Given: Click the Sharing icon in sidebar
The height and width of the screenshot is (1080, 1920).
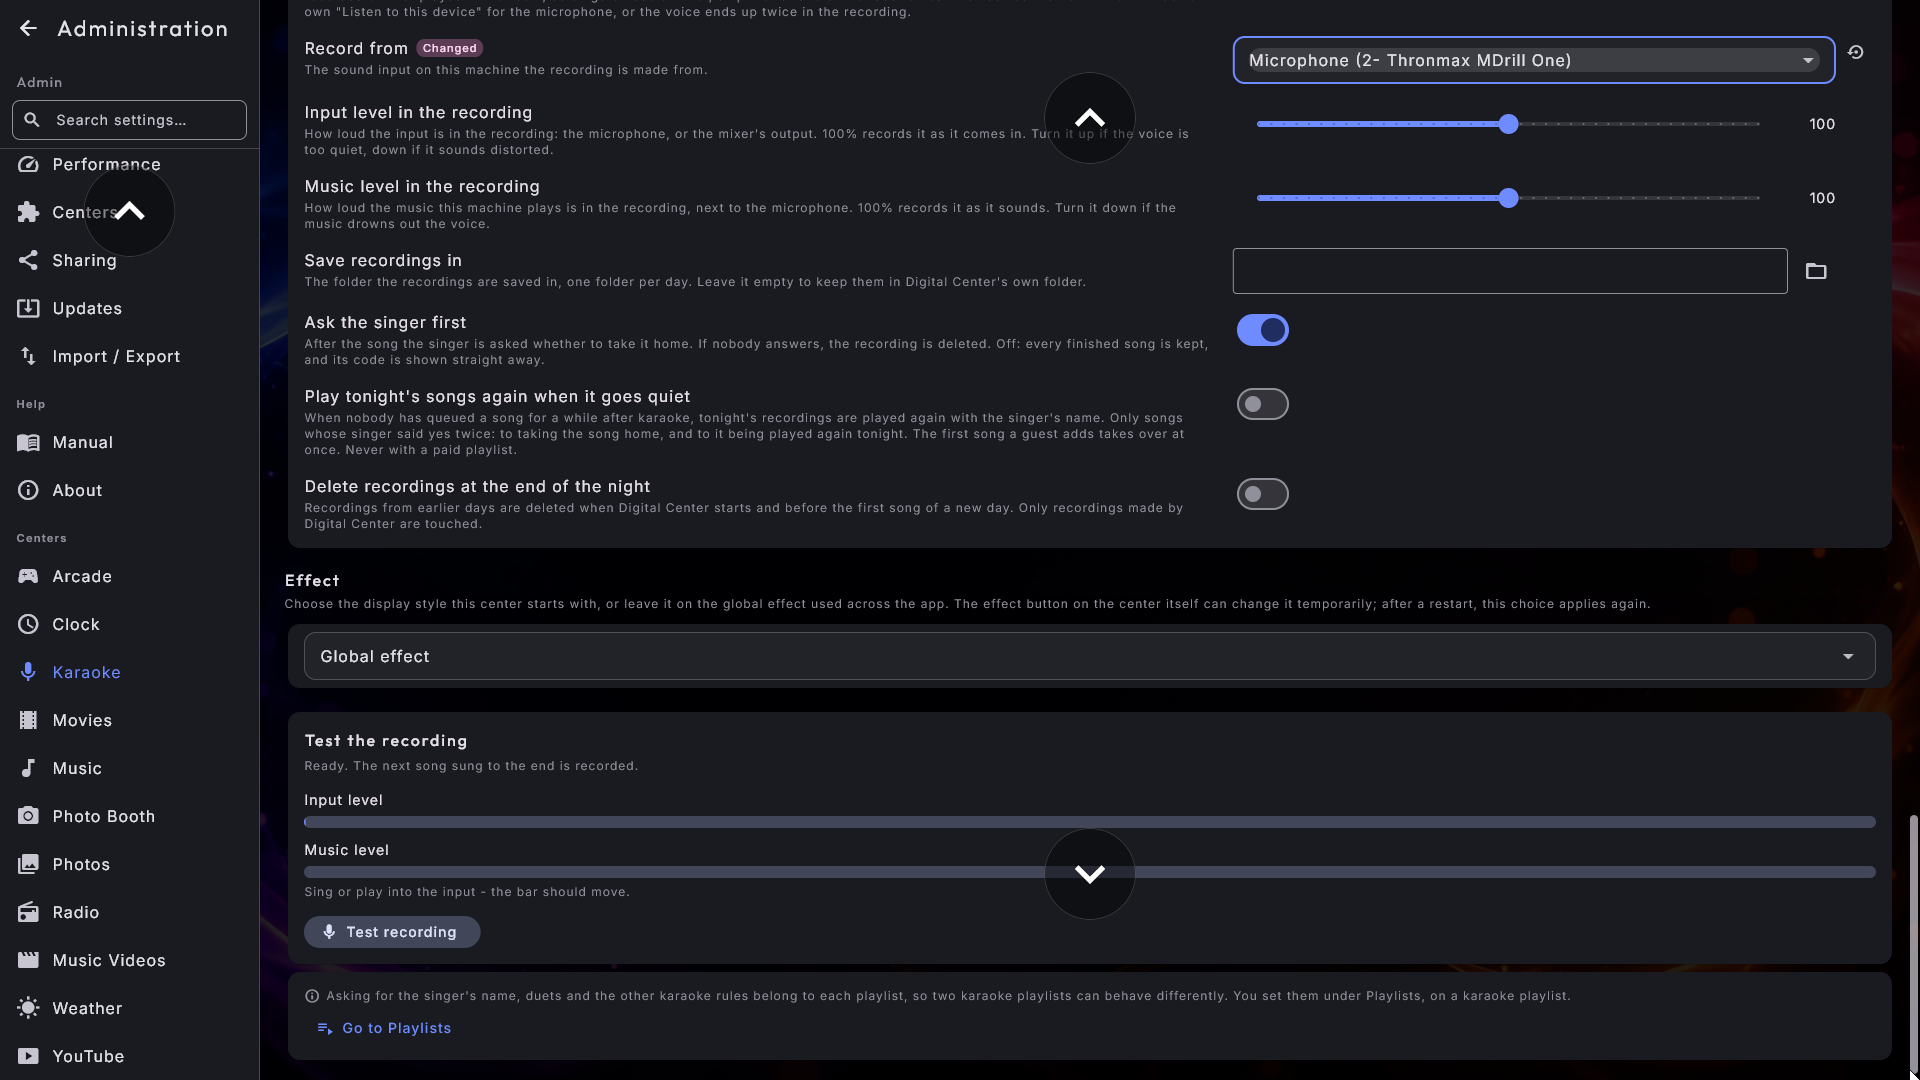Looking at the screenshot, I should (x=28, y=260).
